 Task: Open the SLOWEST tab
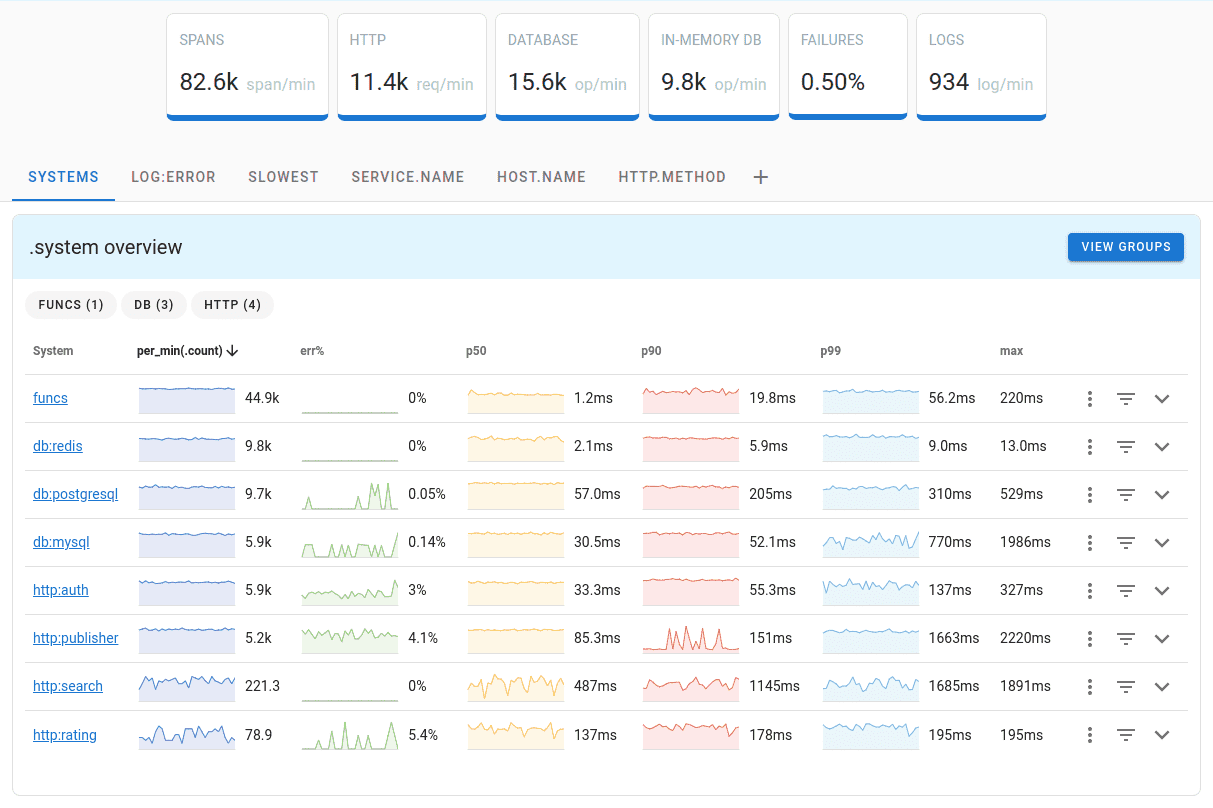(x=283, y=177)
